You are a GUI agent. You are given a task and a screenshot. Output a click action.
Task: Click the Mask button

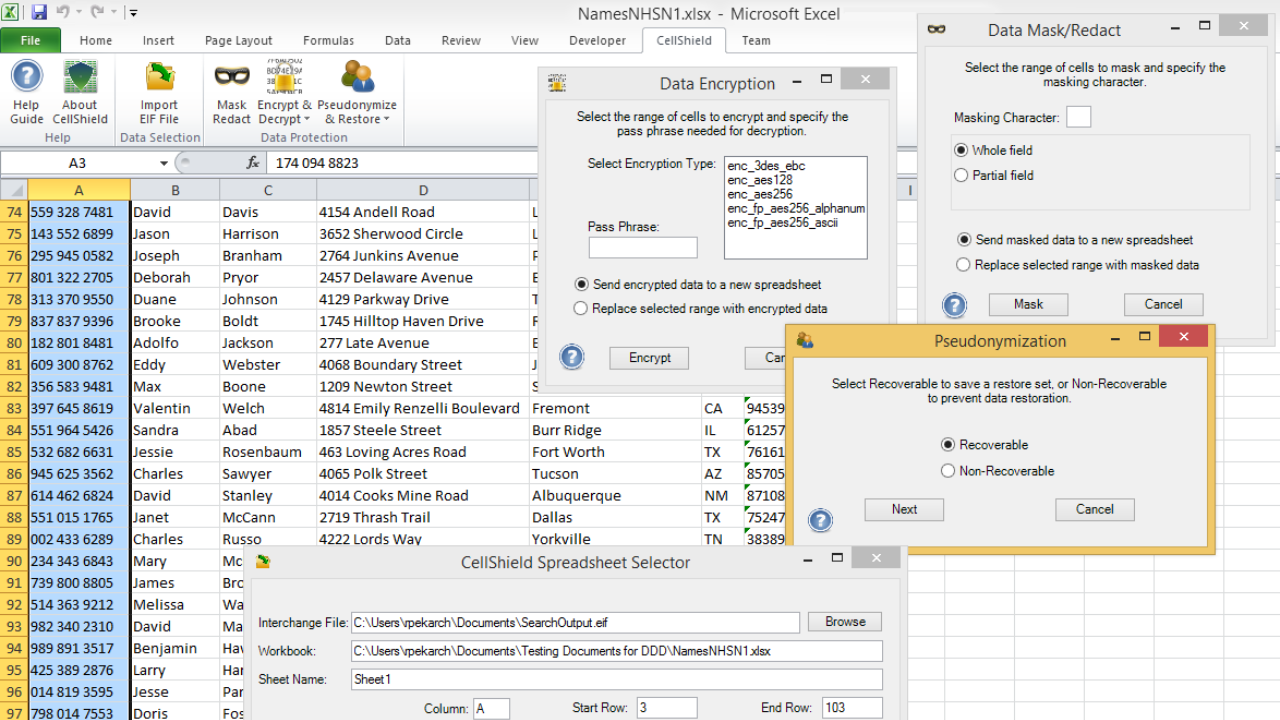coord(1028,304)
